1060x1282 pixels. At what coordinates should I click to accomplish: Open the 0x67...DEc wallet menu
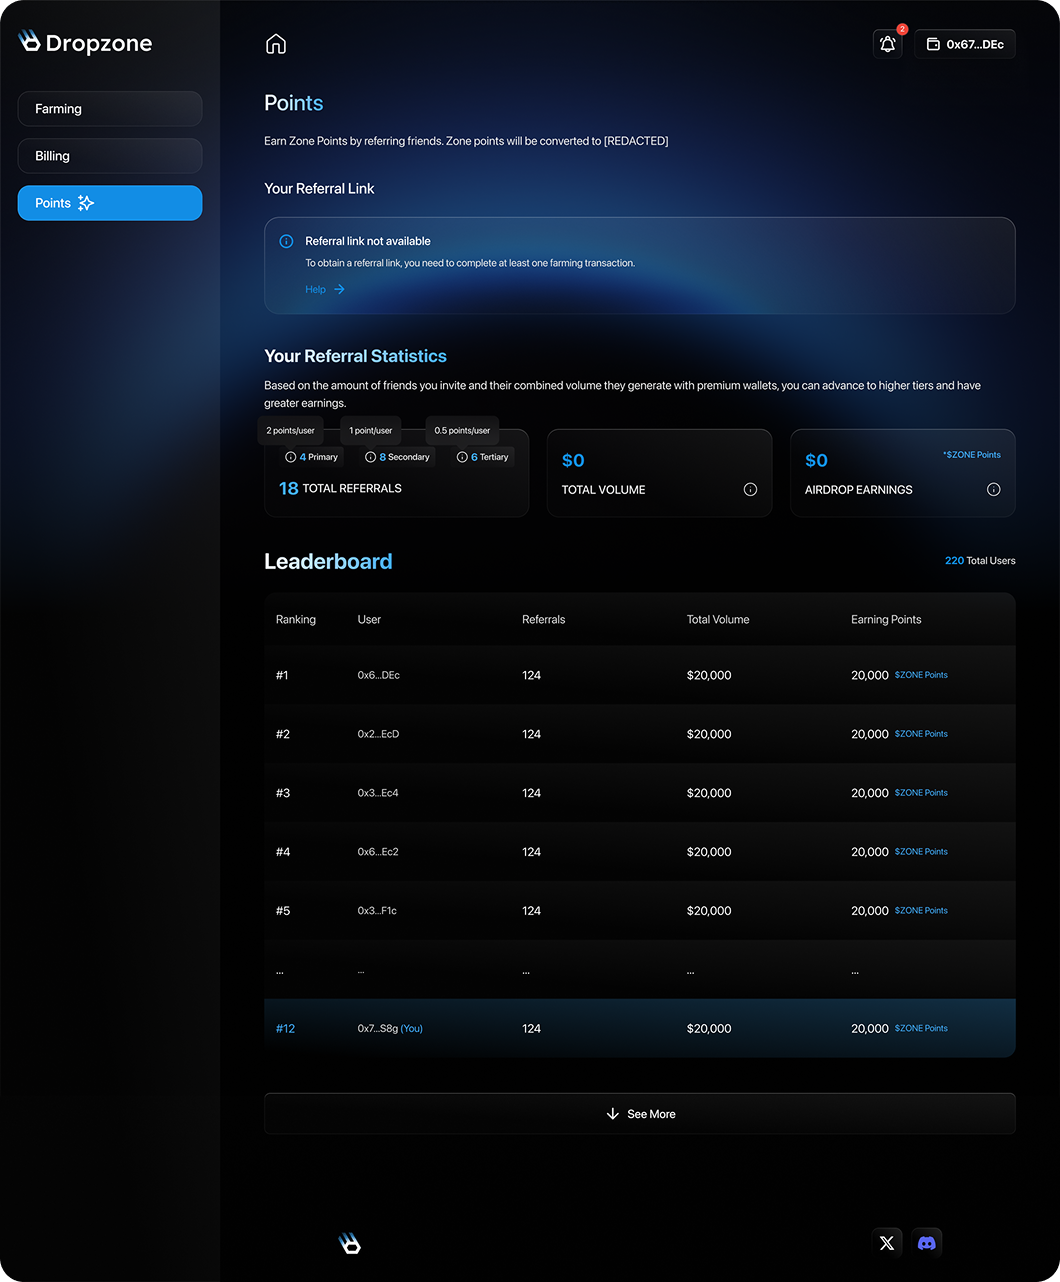pos(964,43)
